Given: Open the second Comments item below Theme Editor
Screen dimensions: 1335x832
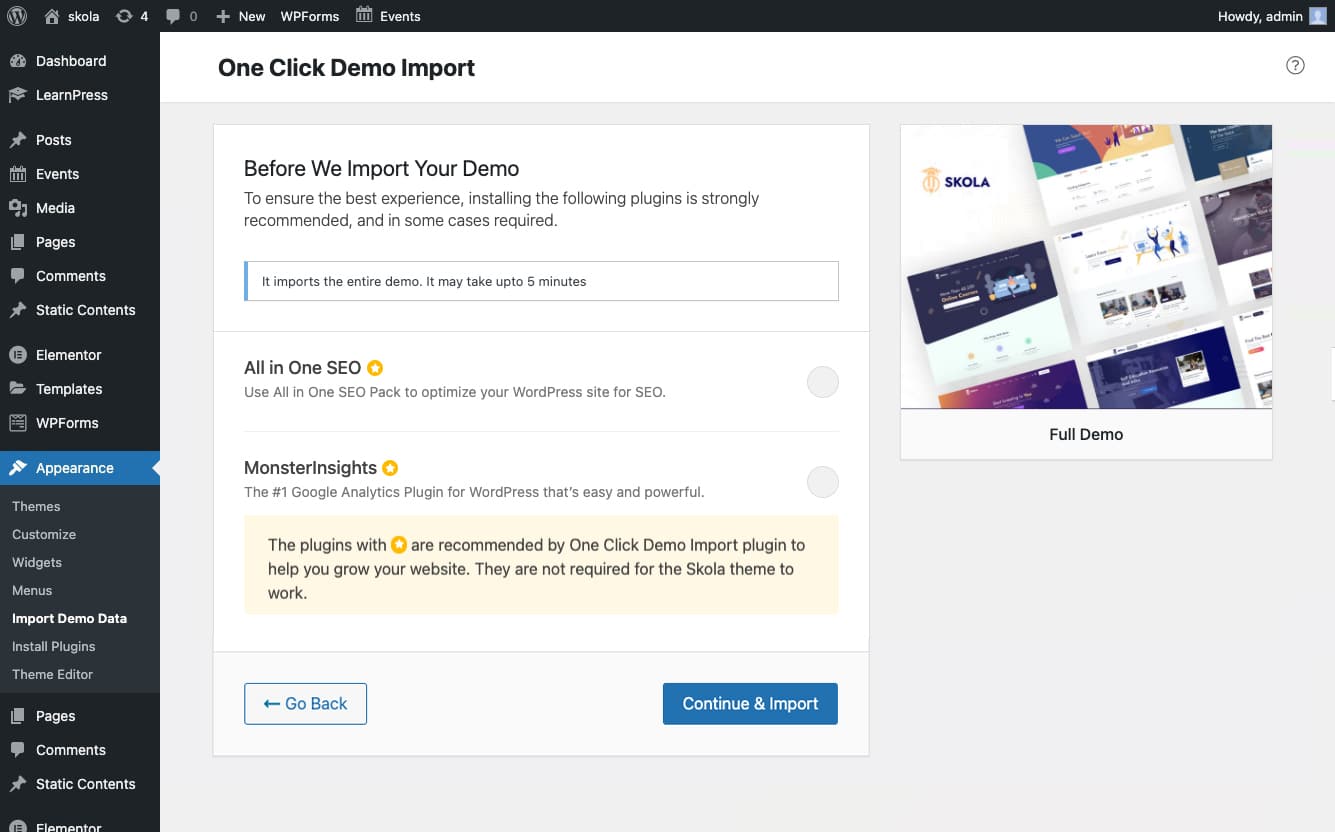Looking at the screenshot, I should point(80,750).
